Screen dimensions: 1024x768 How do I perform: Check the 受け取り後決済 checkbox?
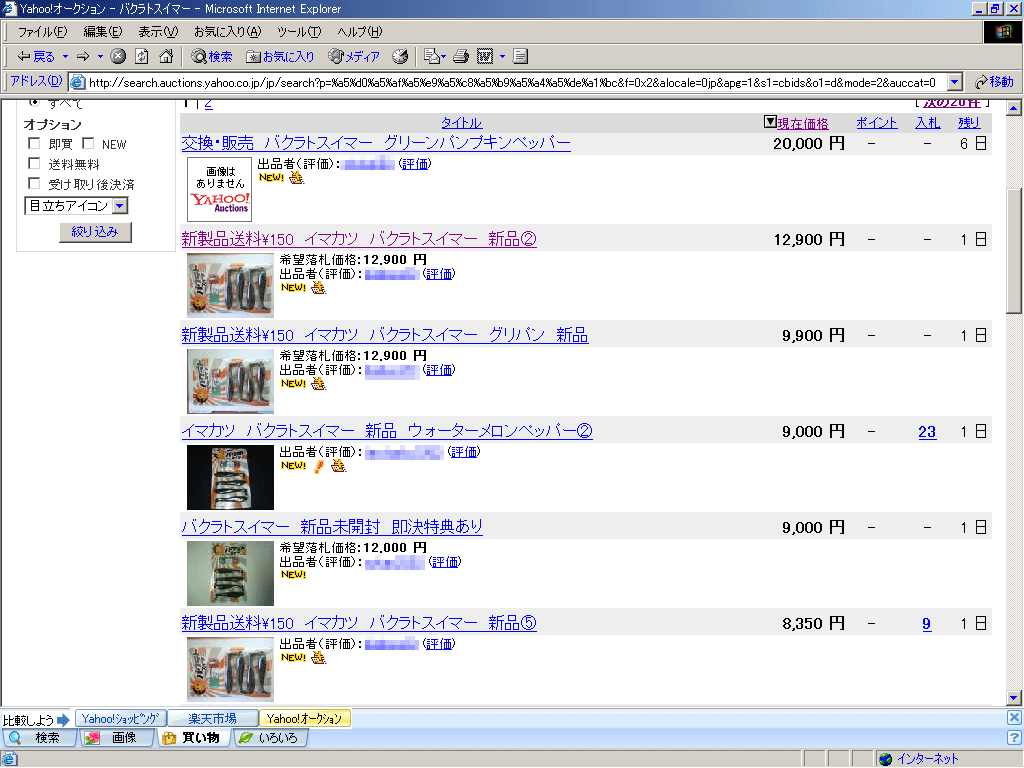click(35, 184)
